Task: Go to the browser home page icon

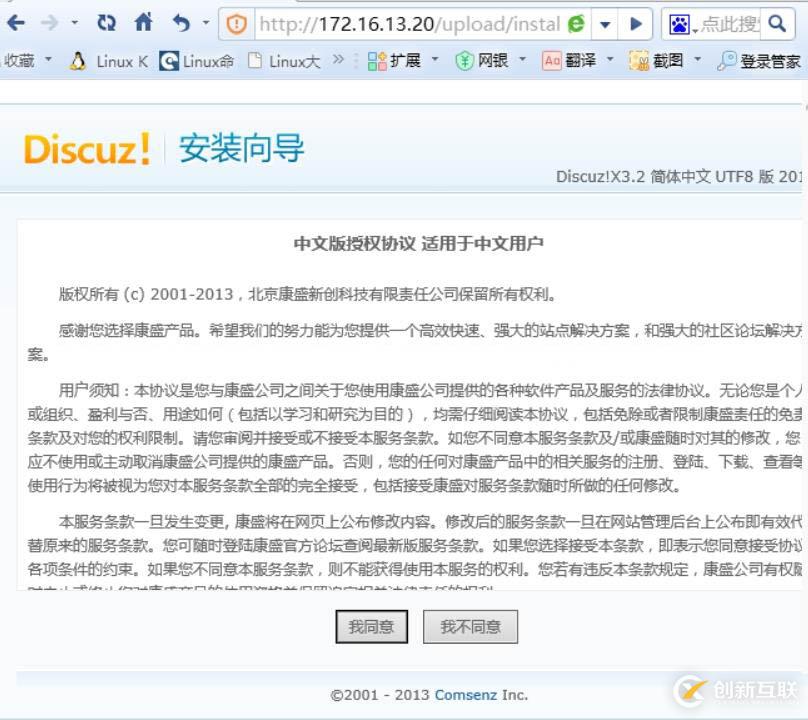Action: [x=144, y=22]
